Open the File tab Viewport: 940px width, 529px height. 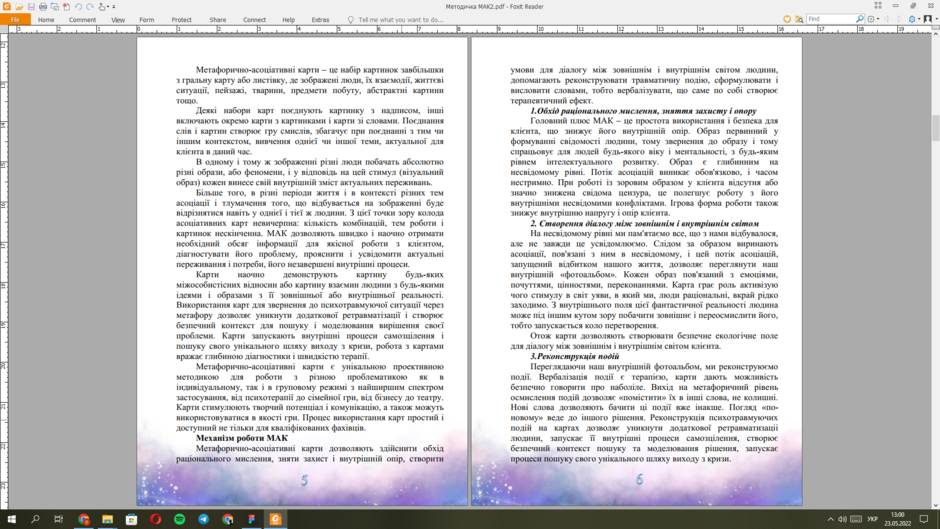click(x=15, y=20)
